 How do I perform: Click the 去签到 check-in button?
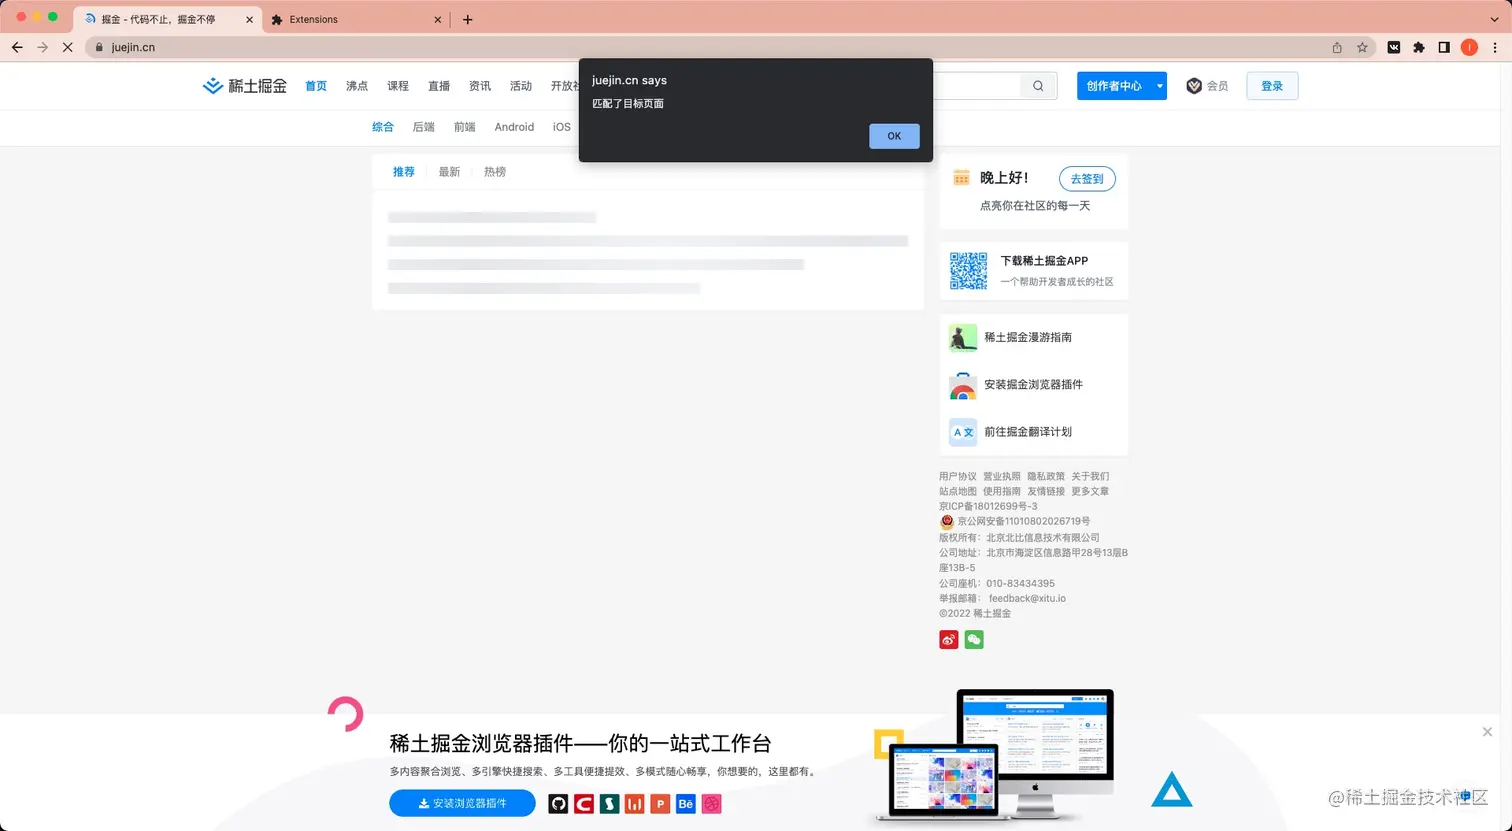pyautogui.click(x=1087, y=179)
